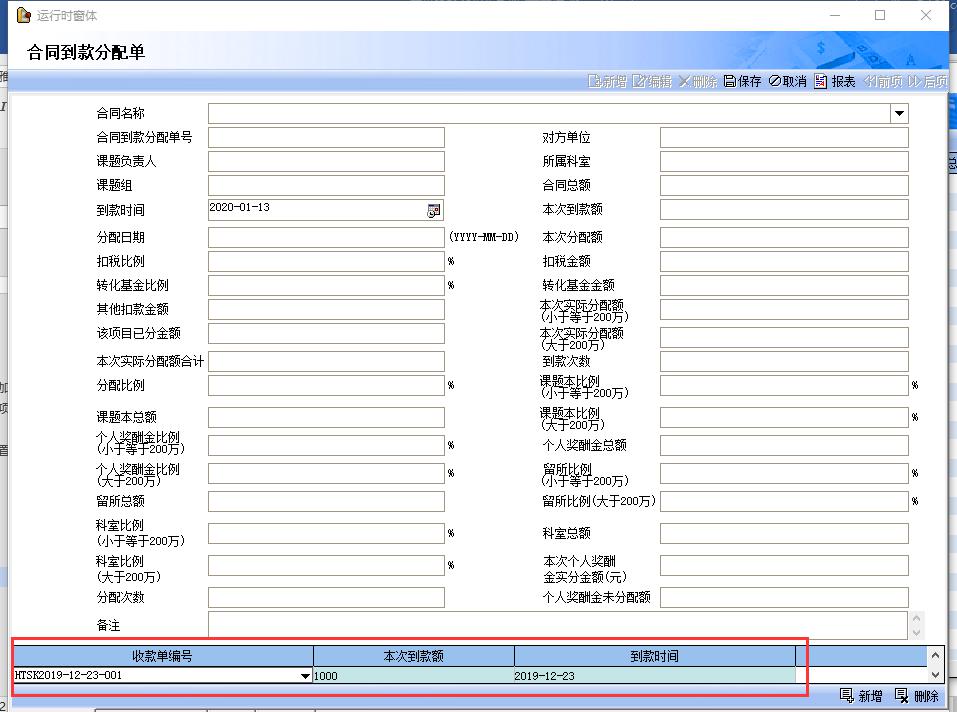Click the 保存 (Save) toolbar icon
Viewport: 957px width, 712px height.
(x=742, y=81)
